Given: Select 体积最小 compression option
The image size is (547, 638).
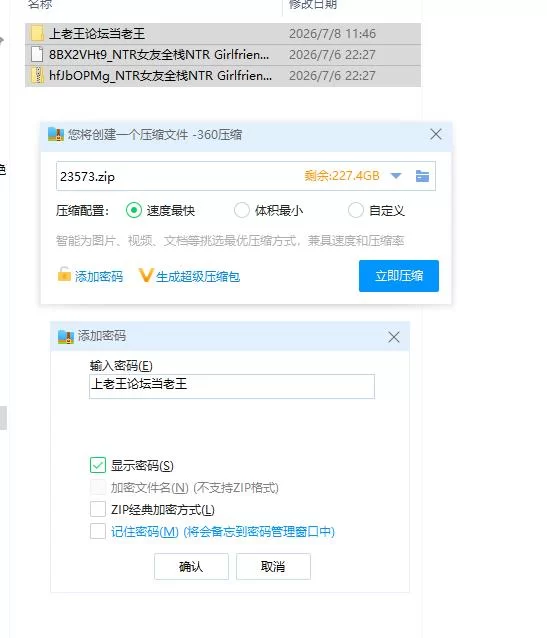Looking at the screenshot, I should tap(241, 210).
